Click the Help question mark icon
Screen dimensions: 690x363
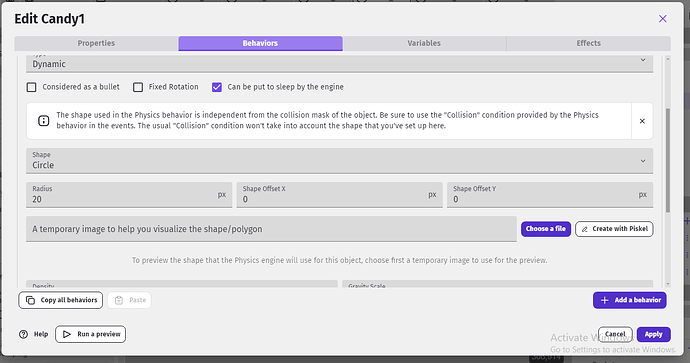[23, 334]
